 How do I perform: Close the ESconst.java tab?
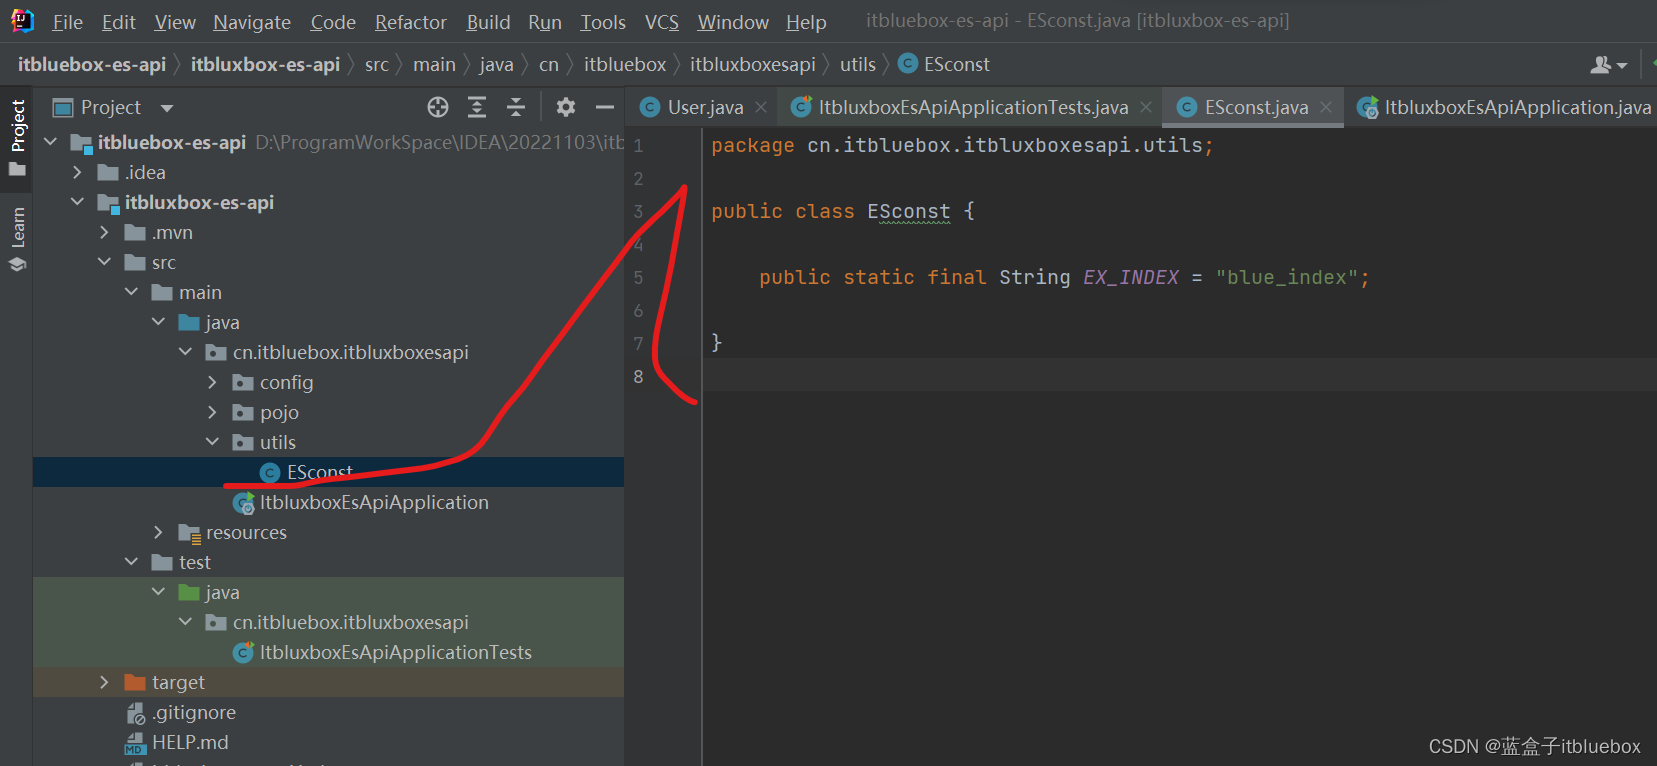[1326, 107]
